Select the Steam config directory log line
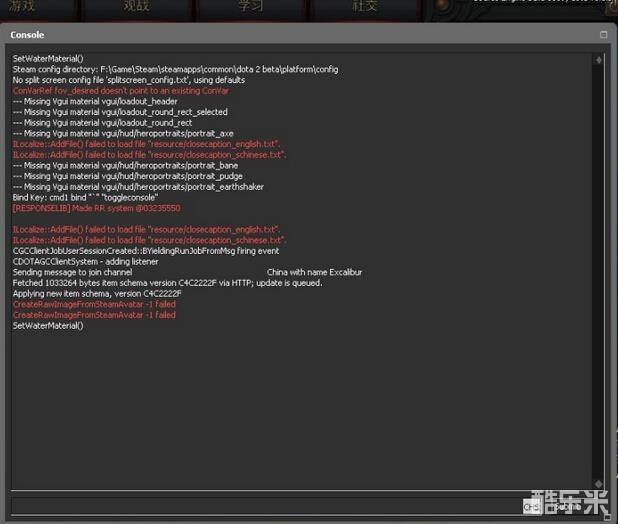 [175, 69]
